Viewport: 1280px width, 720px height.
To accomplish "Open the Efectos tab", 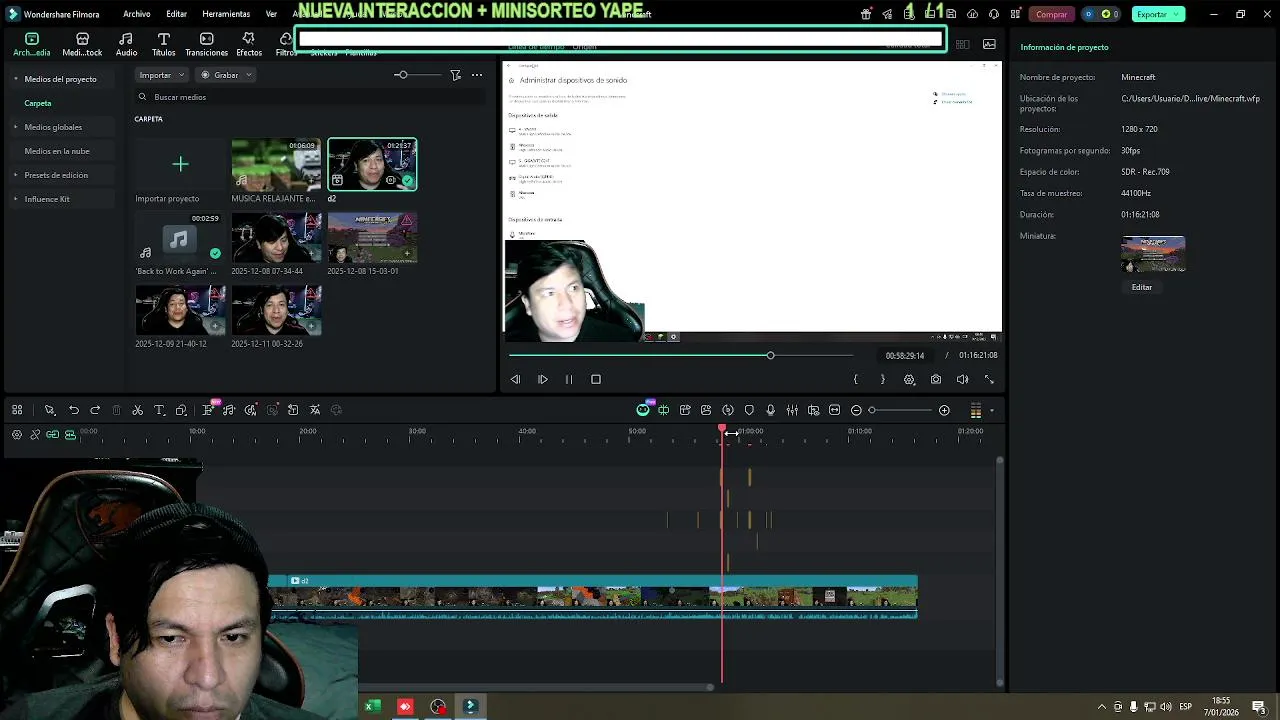I will [249, 44].
